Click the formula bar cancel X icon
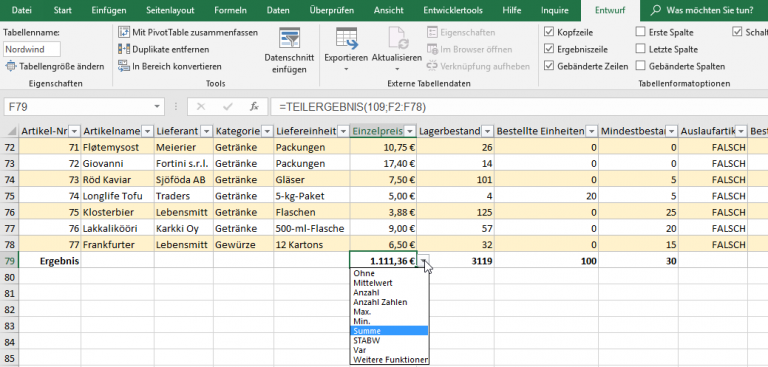This screenshot has width=768, height=367. tap(200, 106)
